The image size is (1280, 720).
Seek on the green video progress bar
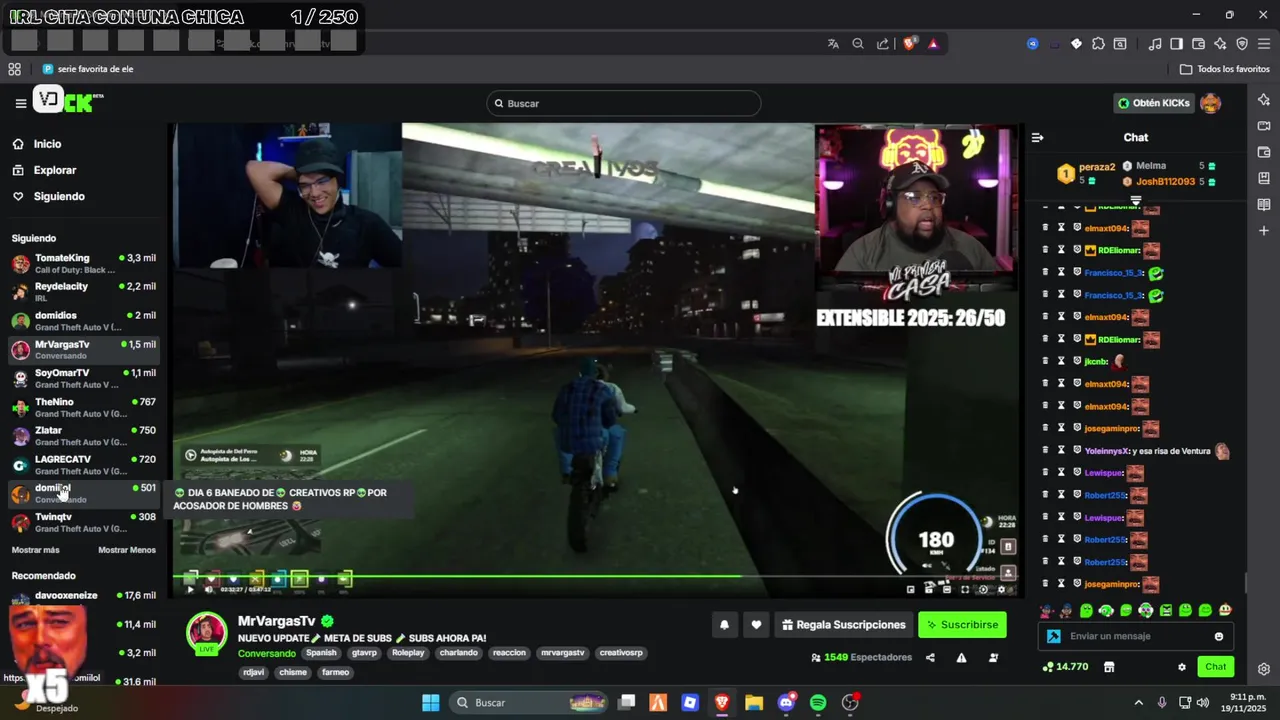596,575
